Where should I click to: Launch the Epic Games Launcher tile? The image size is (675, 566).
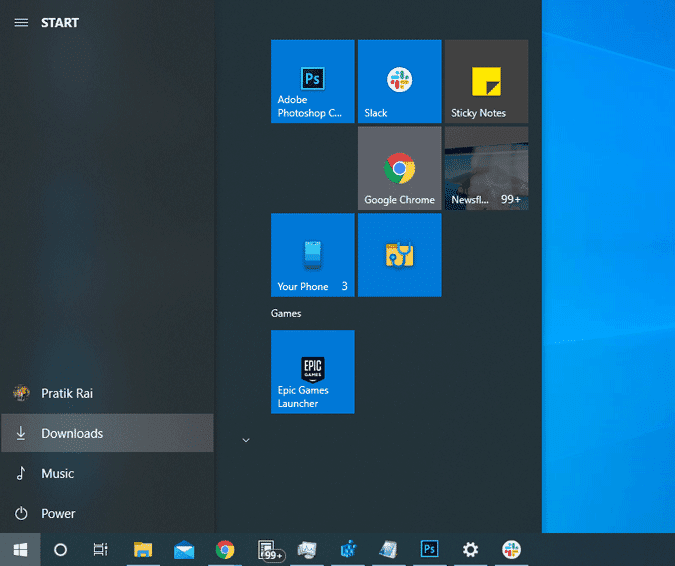tap(313, 372)
